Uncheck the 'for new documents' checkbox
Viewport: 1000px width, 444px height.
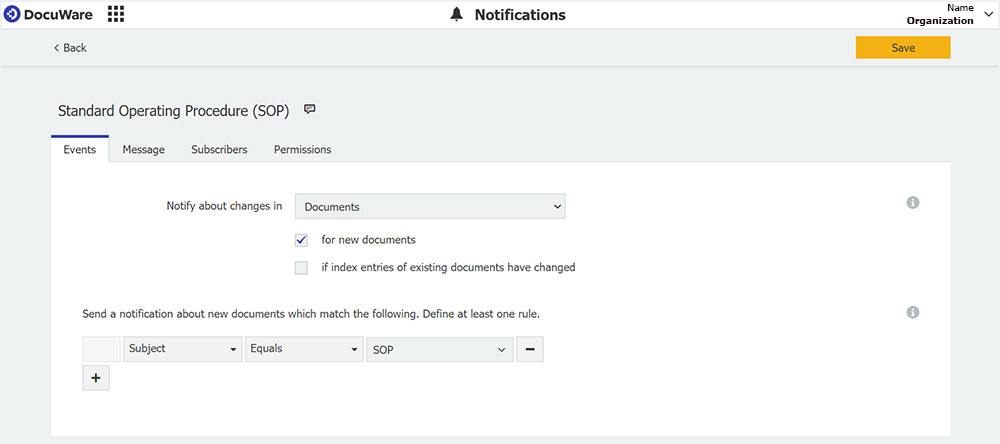[301, 240]
